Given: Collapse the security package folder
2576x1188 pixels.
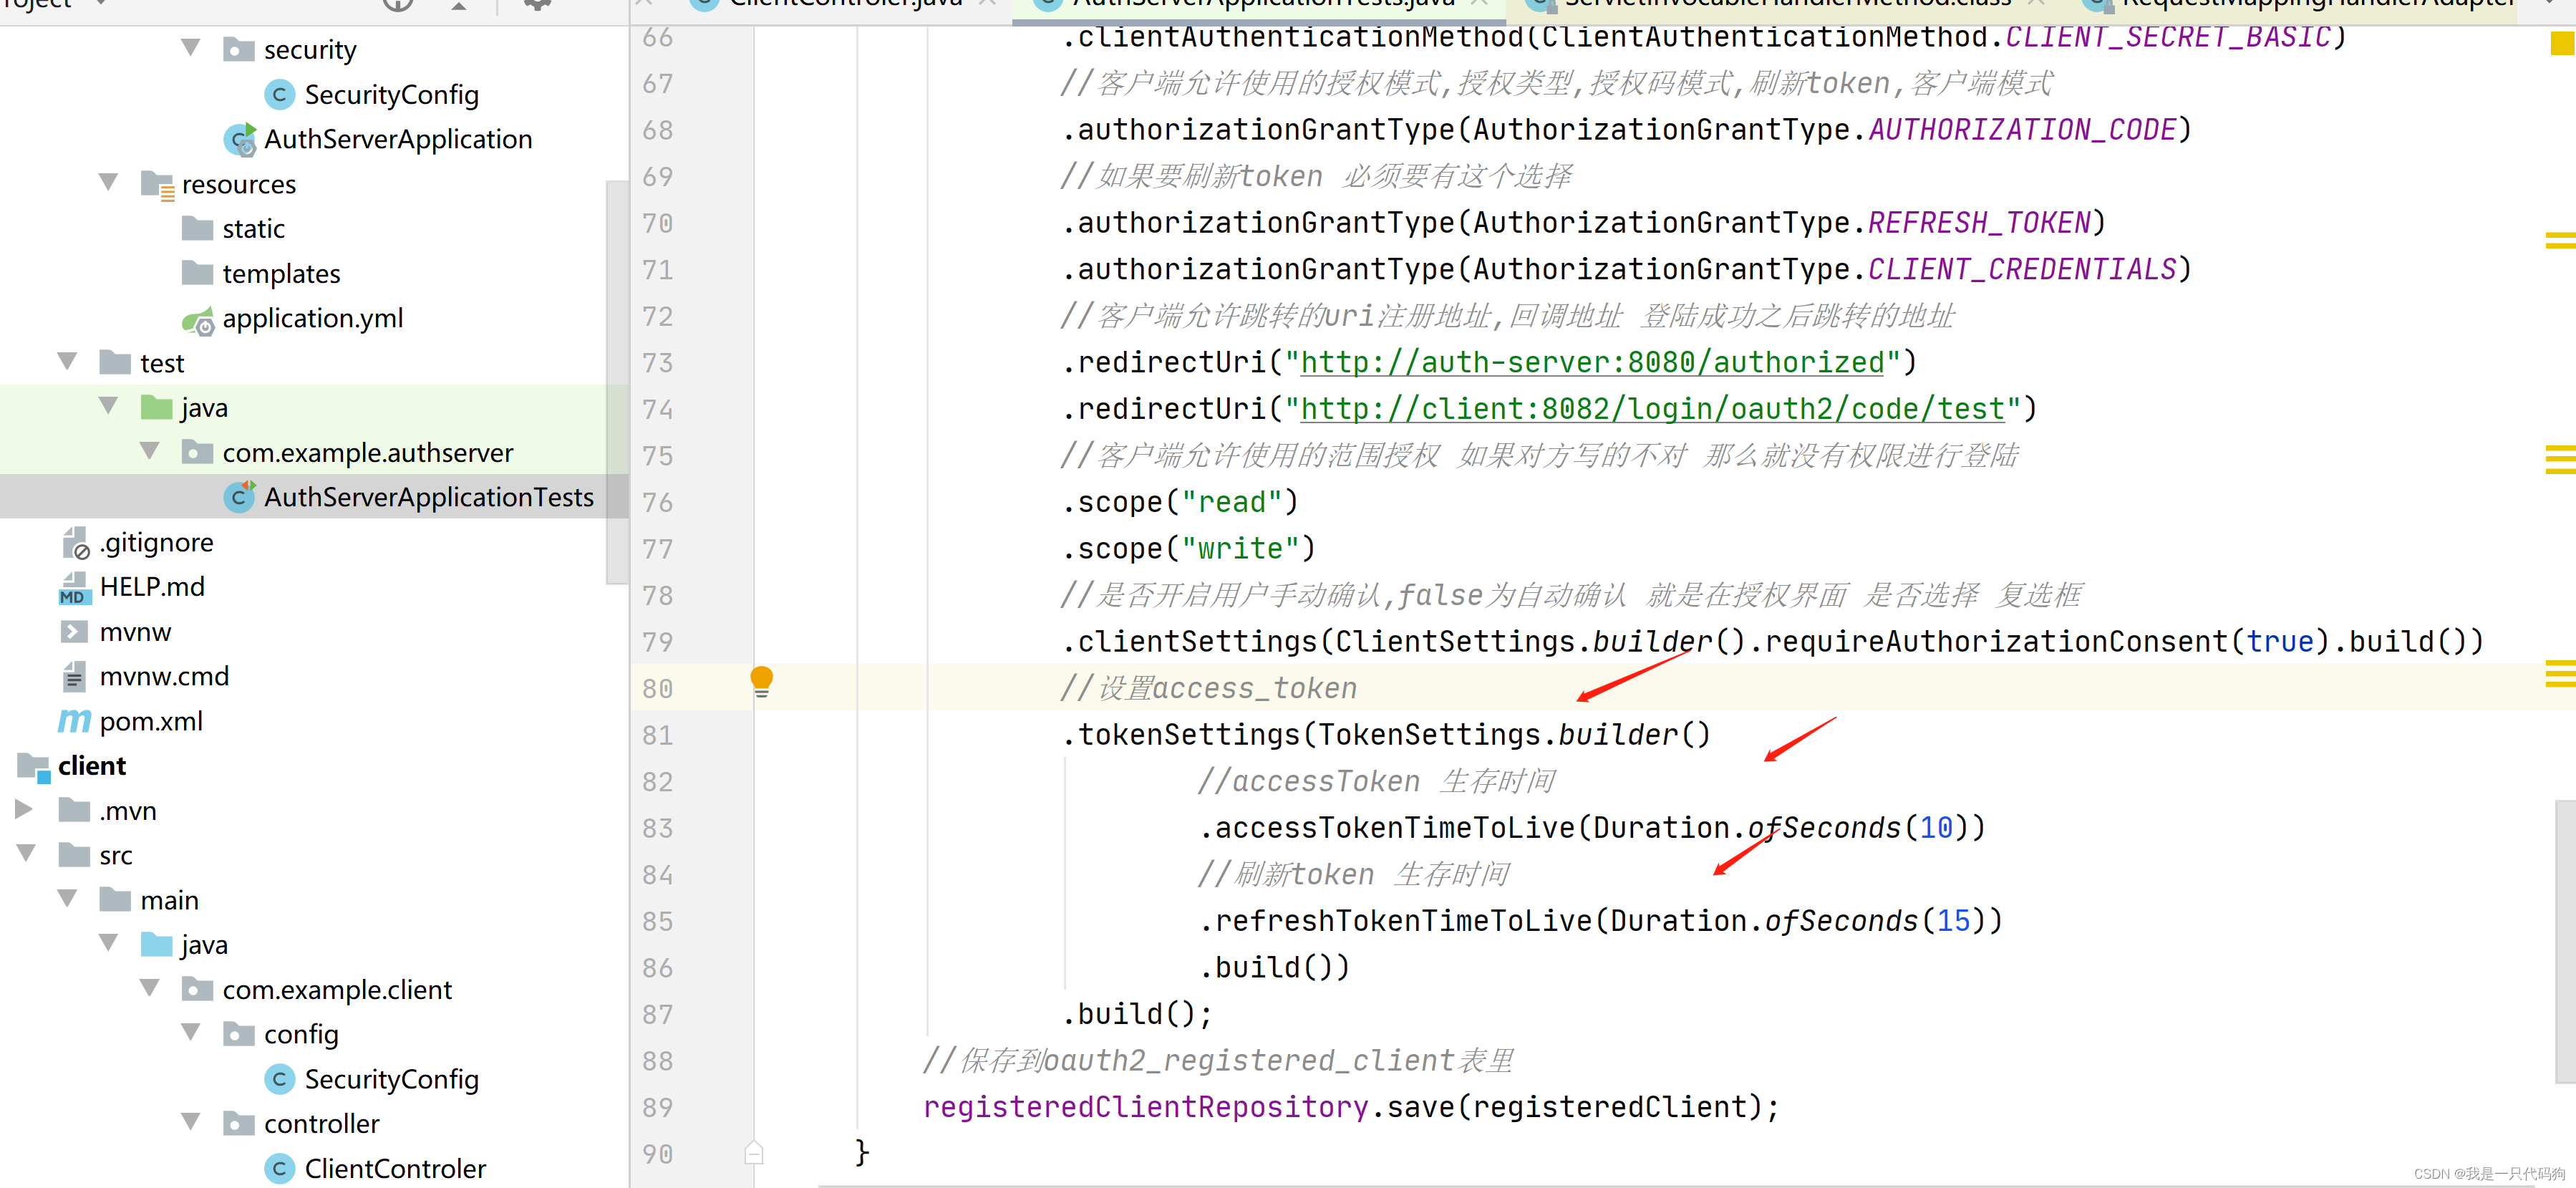Looking at the screenshot, I should (191, 48).
